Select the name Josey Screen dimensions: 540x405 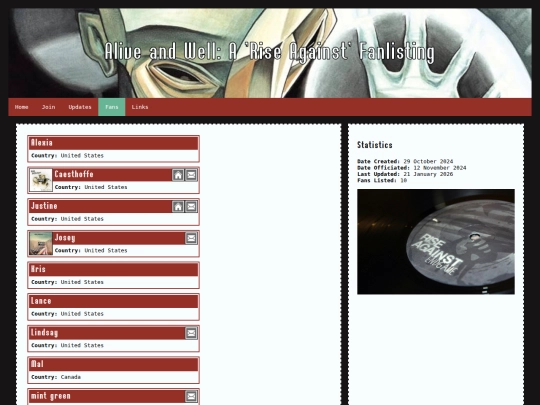tap(65, 238)
